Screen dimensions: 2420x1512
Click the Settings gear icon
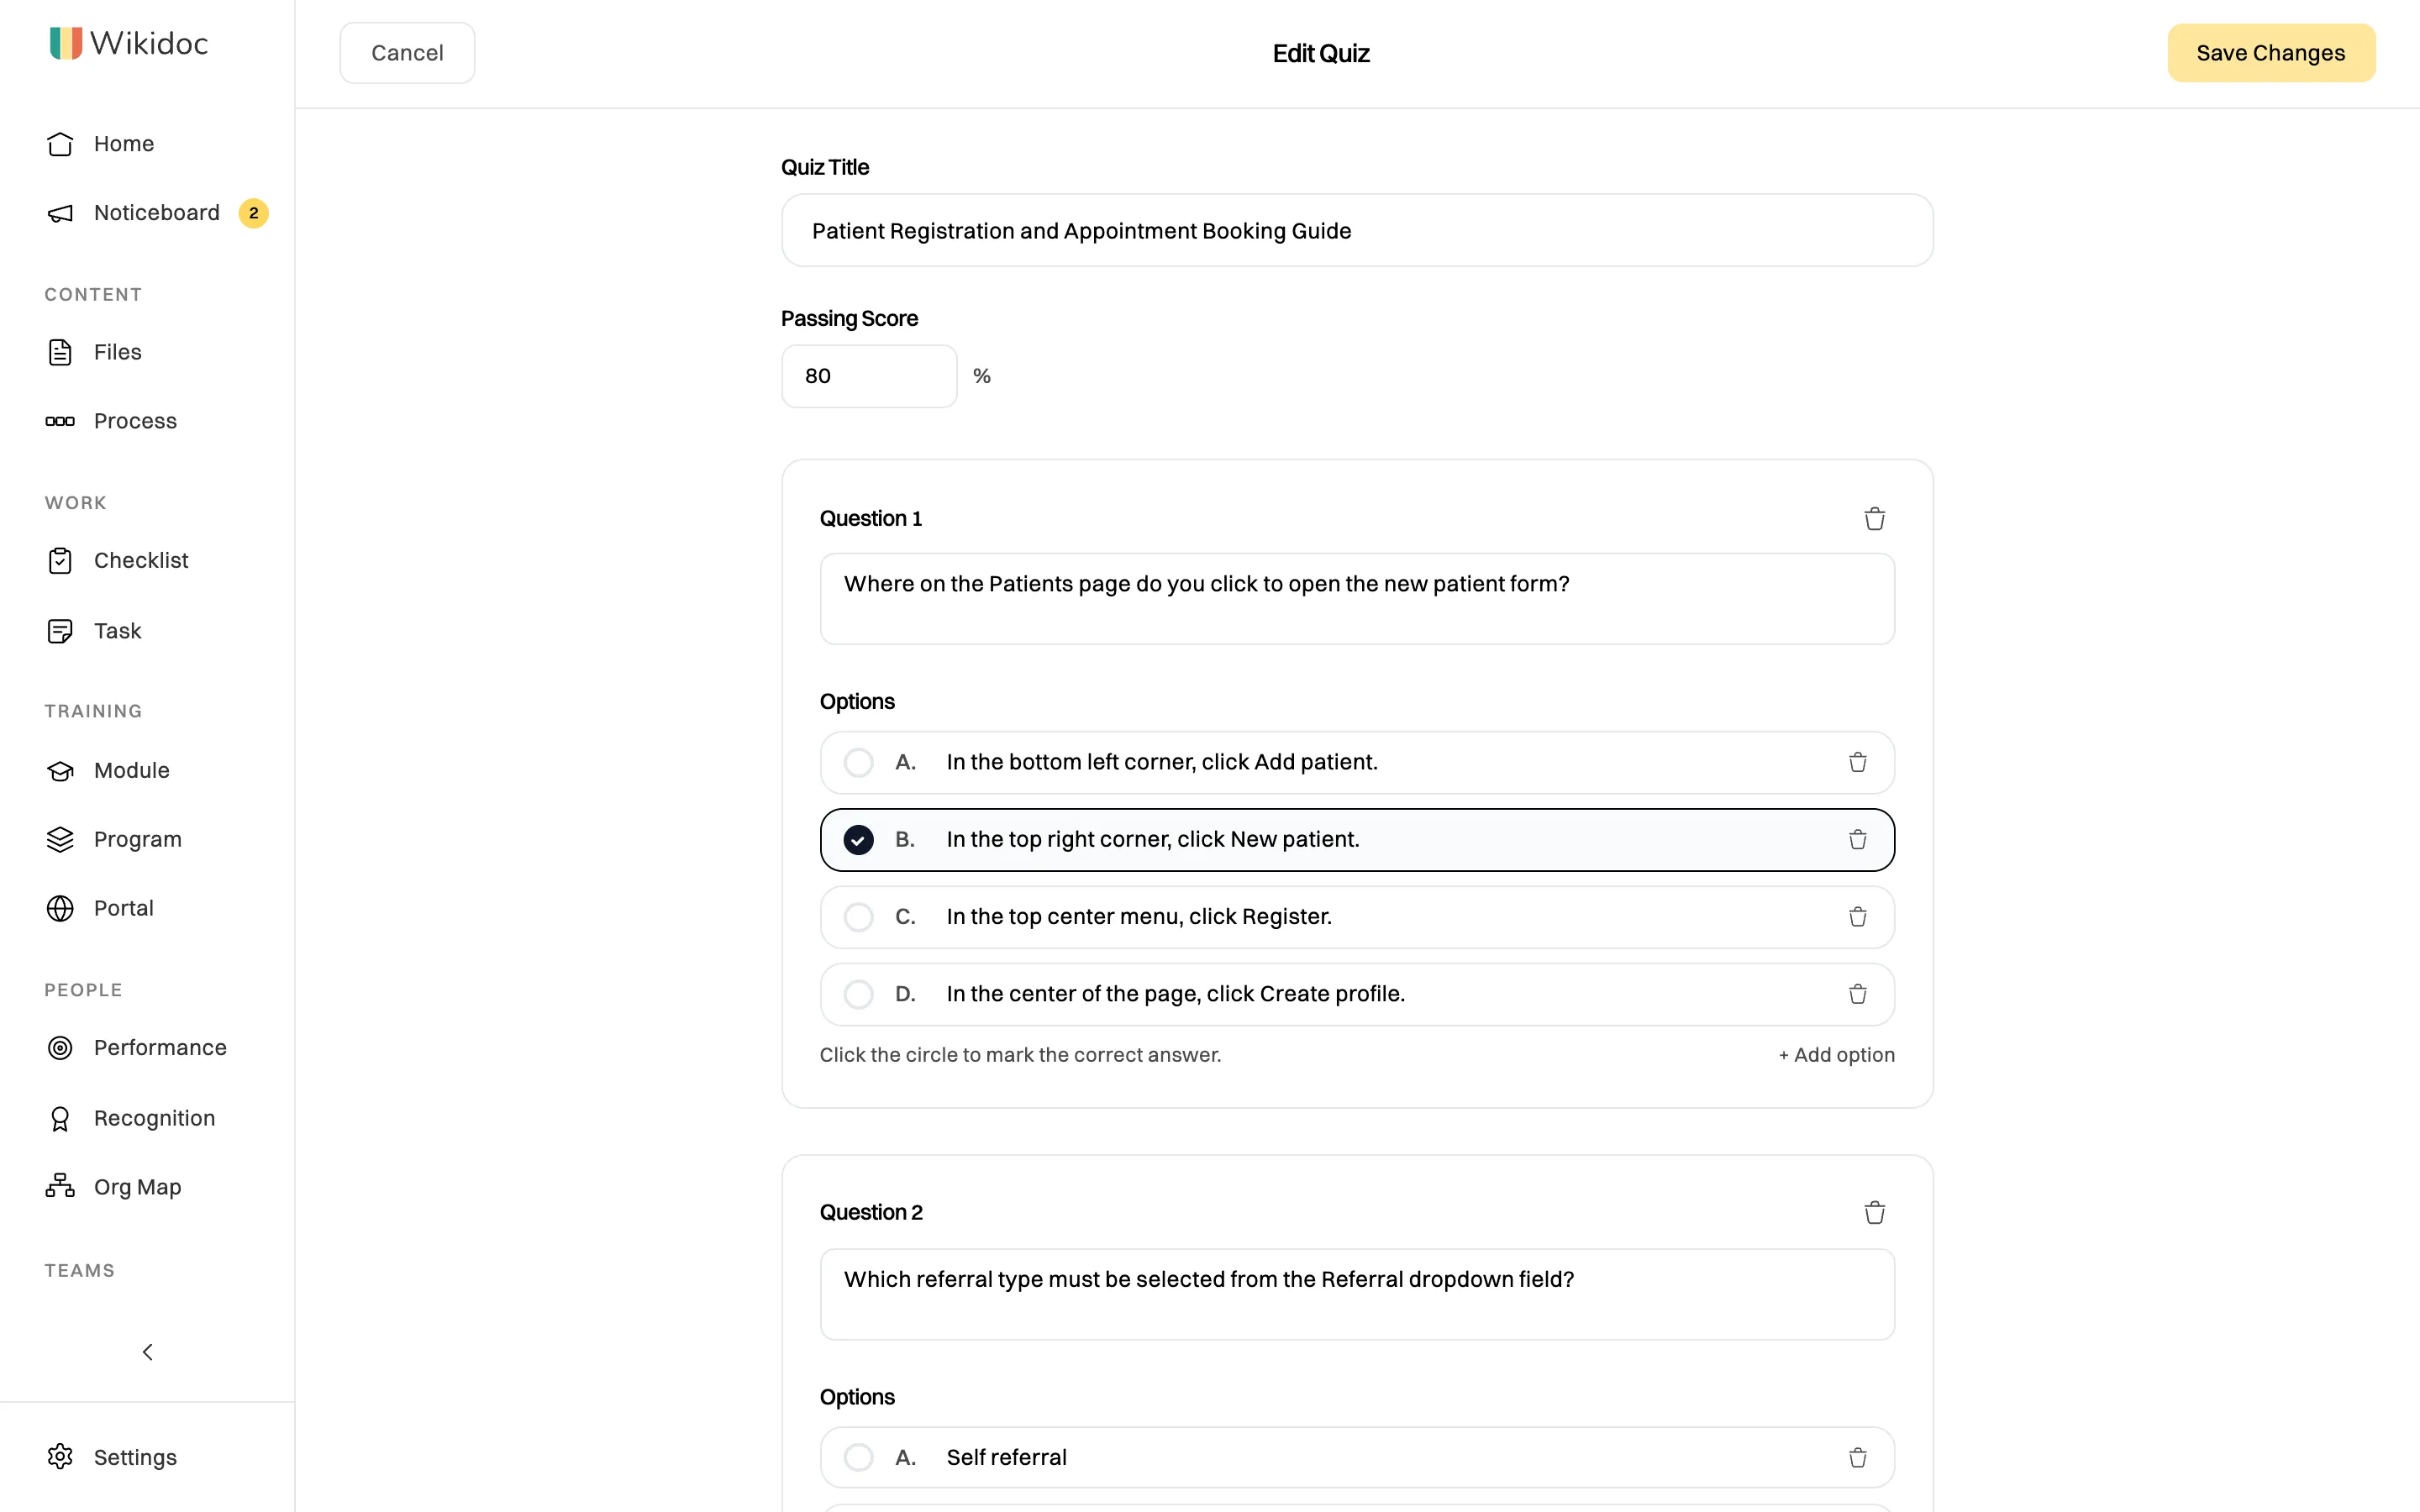click(x=60, y=1457)
